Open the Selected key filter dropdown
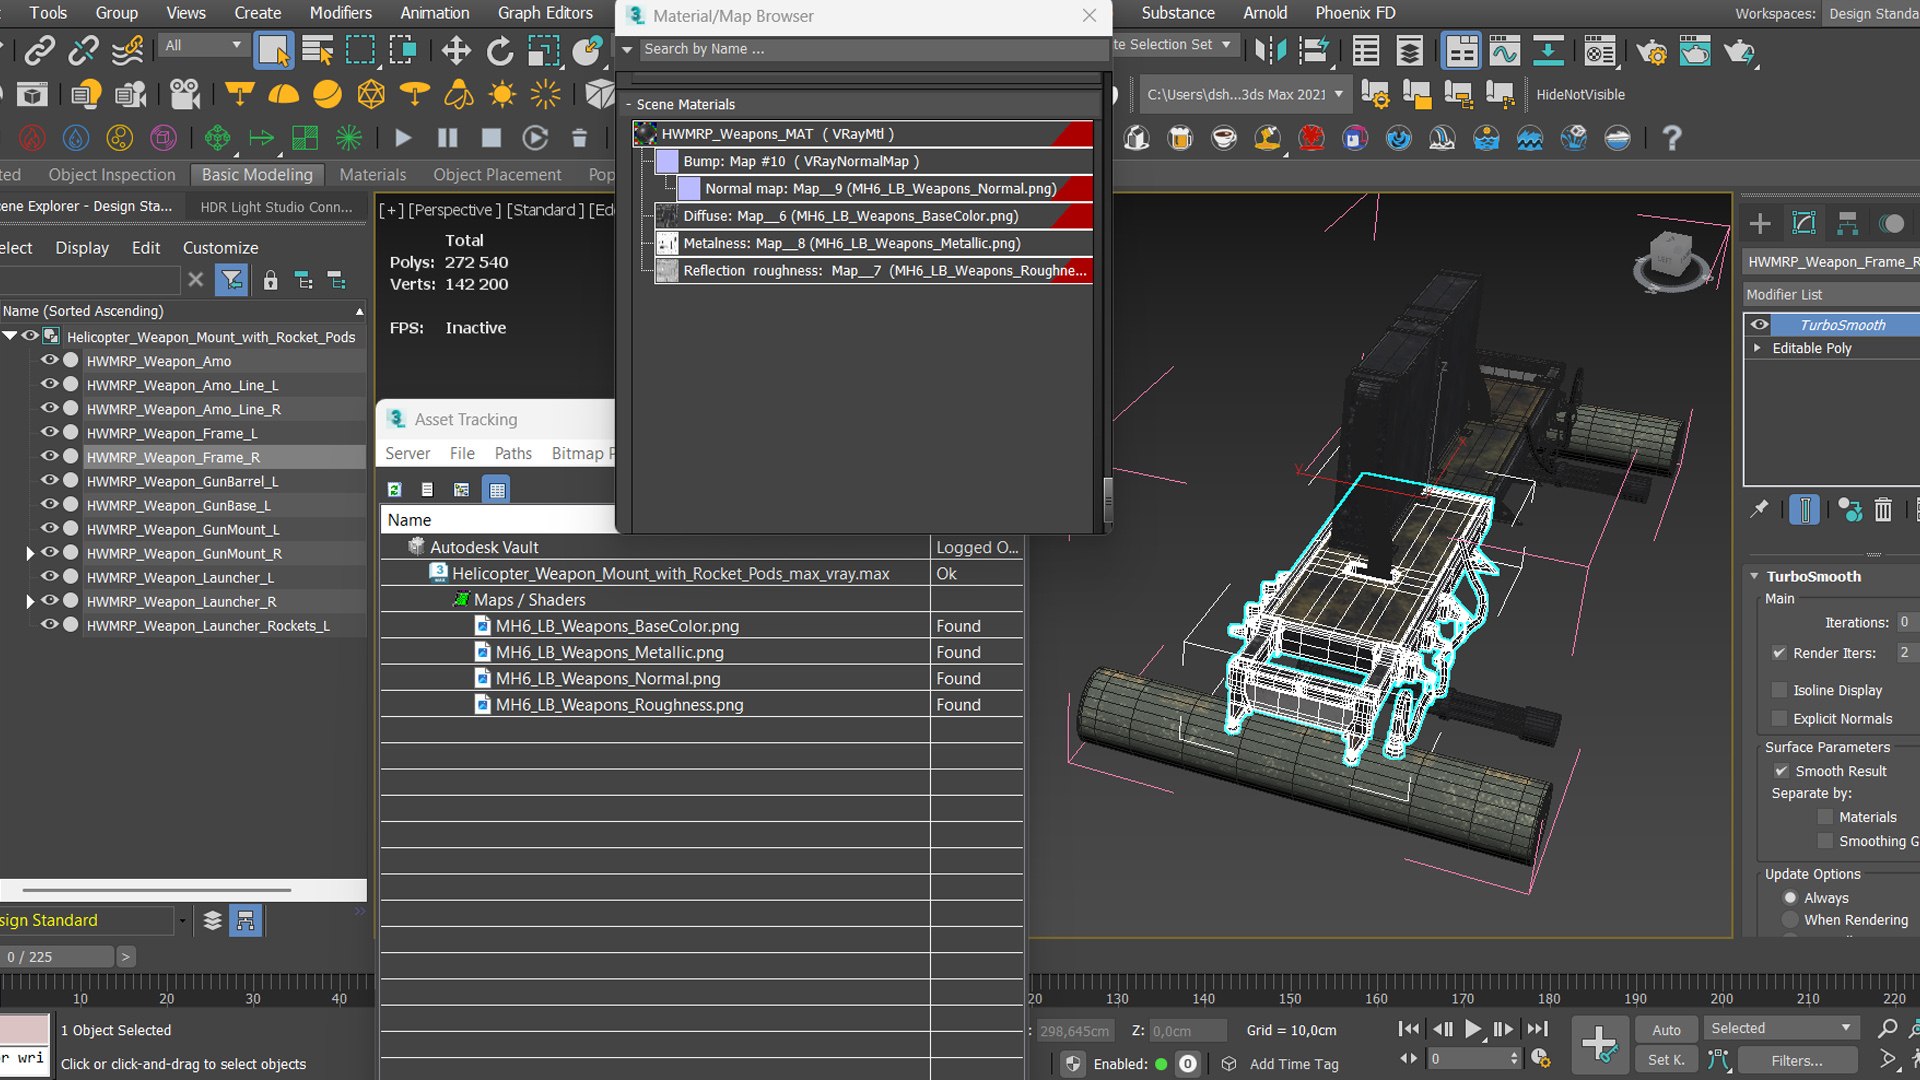This screenshot has height=1080, width=1920. point(1781,1028)
